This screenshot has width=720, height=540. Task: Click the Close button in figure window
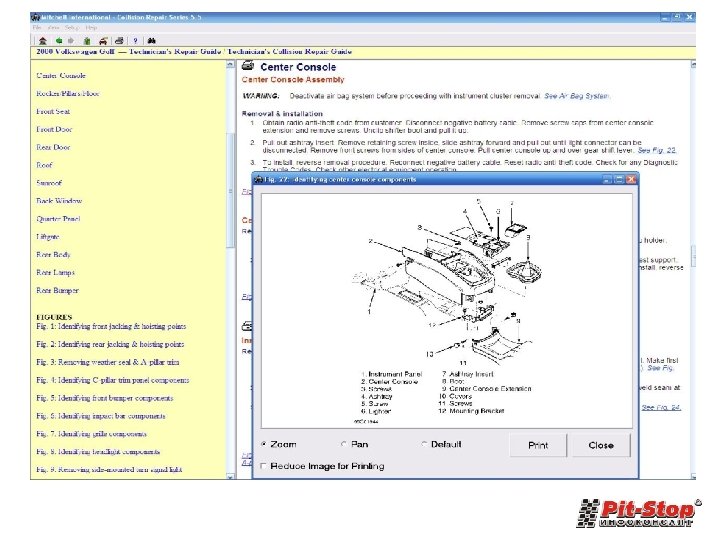[601, 445]
